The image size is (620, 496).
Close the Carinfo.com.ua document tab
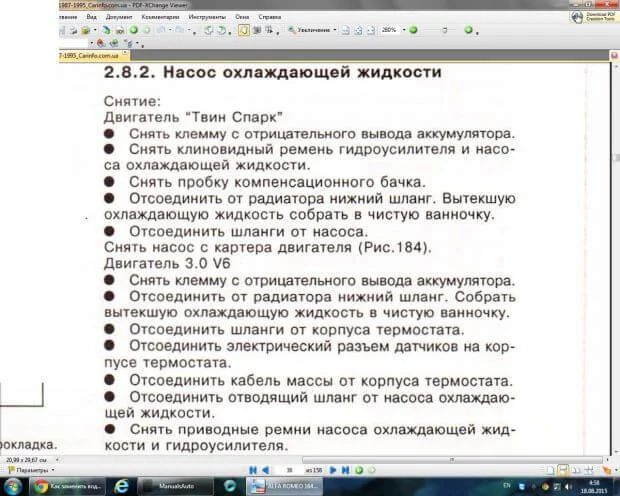point(125,53)
